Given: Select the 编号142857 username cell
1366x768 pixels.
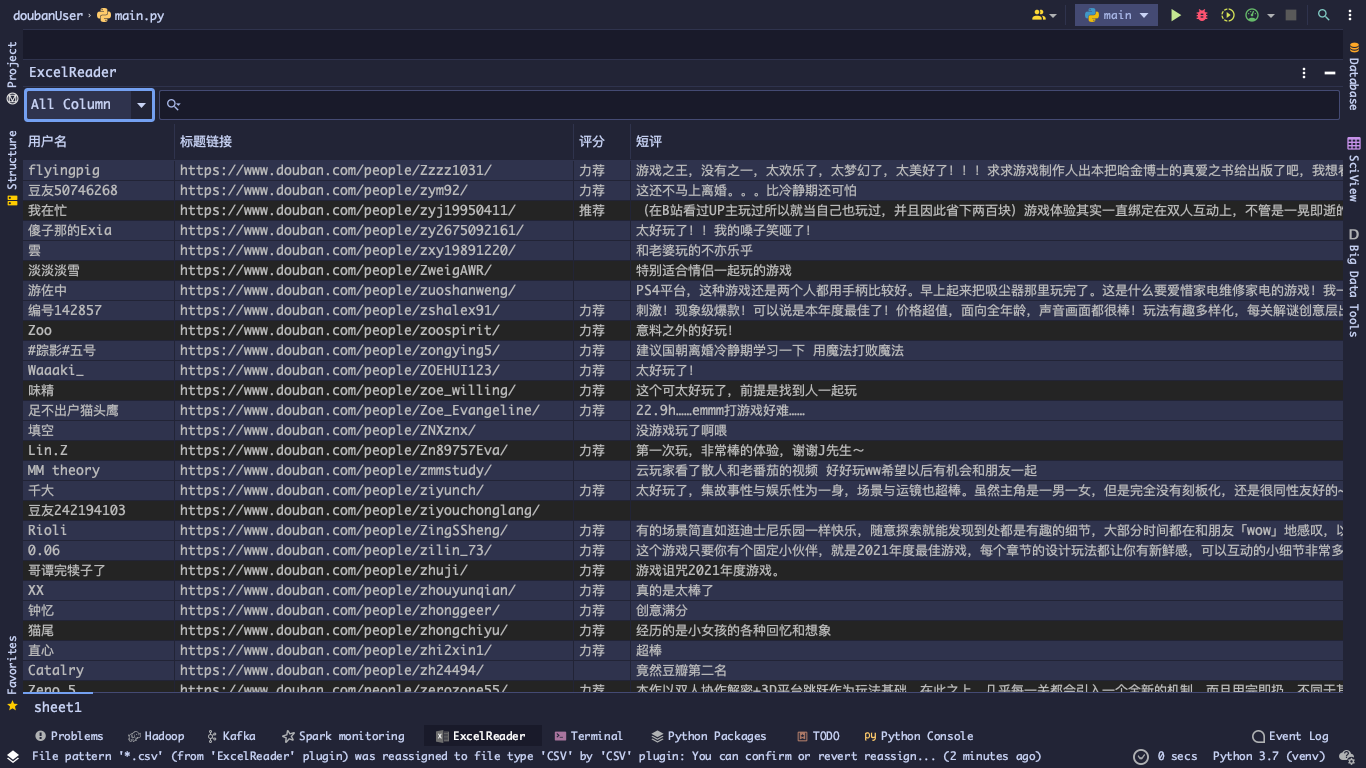Looking at the screenshot, I should tap(99, 310).
